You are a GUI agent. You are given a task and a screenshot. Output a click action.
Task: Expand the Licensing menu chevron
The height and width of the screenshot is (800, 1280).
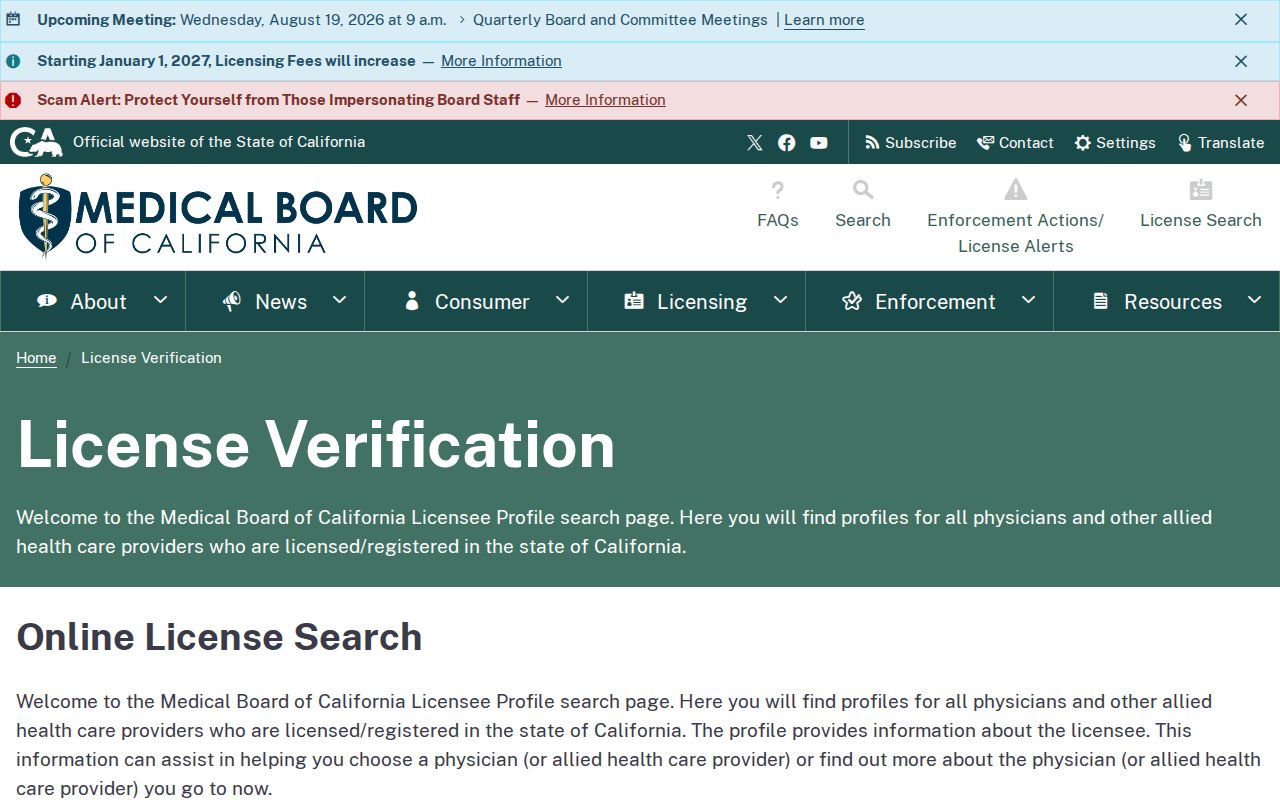780,300
